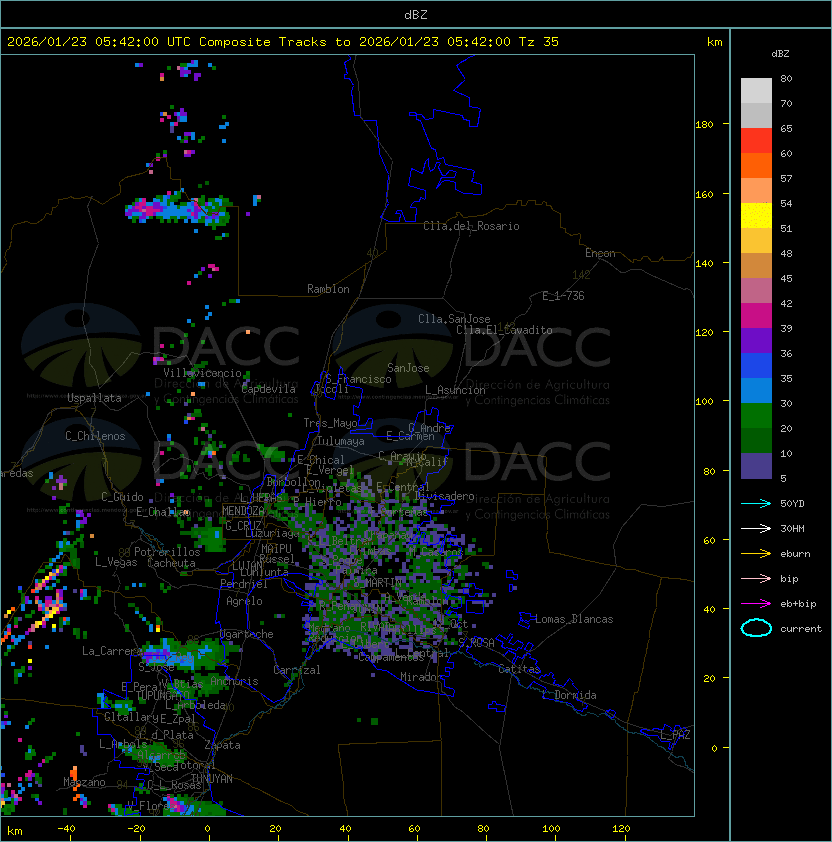The image size is (832, 842).
Task: Click the Capdevila place label
Action: (268, 389)
